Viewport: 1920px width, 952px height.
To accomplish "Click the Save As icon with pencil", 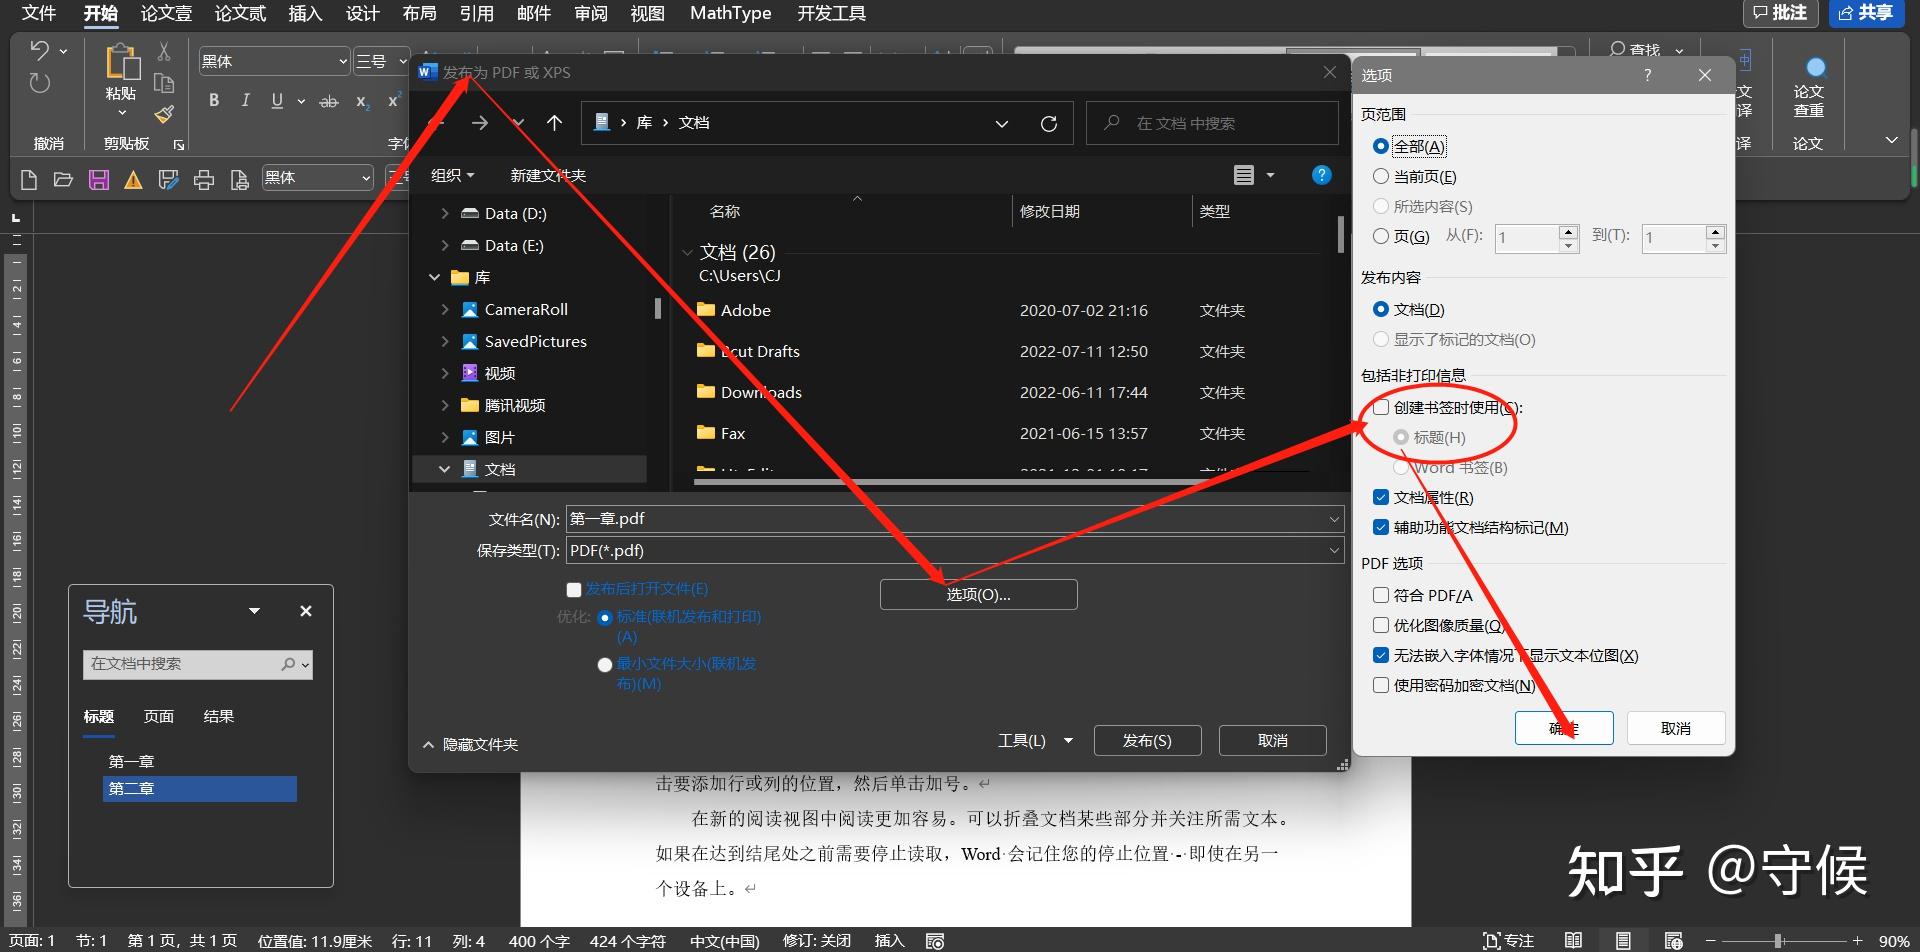I will [x=168, y=179].
